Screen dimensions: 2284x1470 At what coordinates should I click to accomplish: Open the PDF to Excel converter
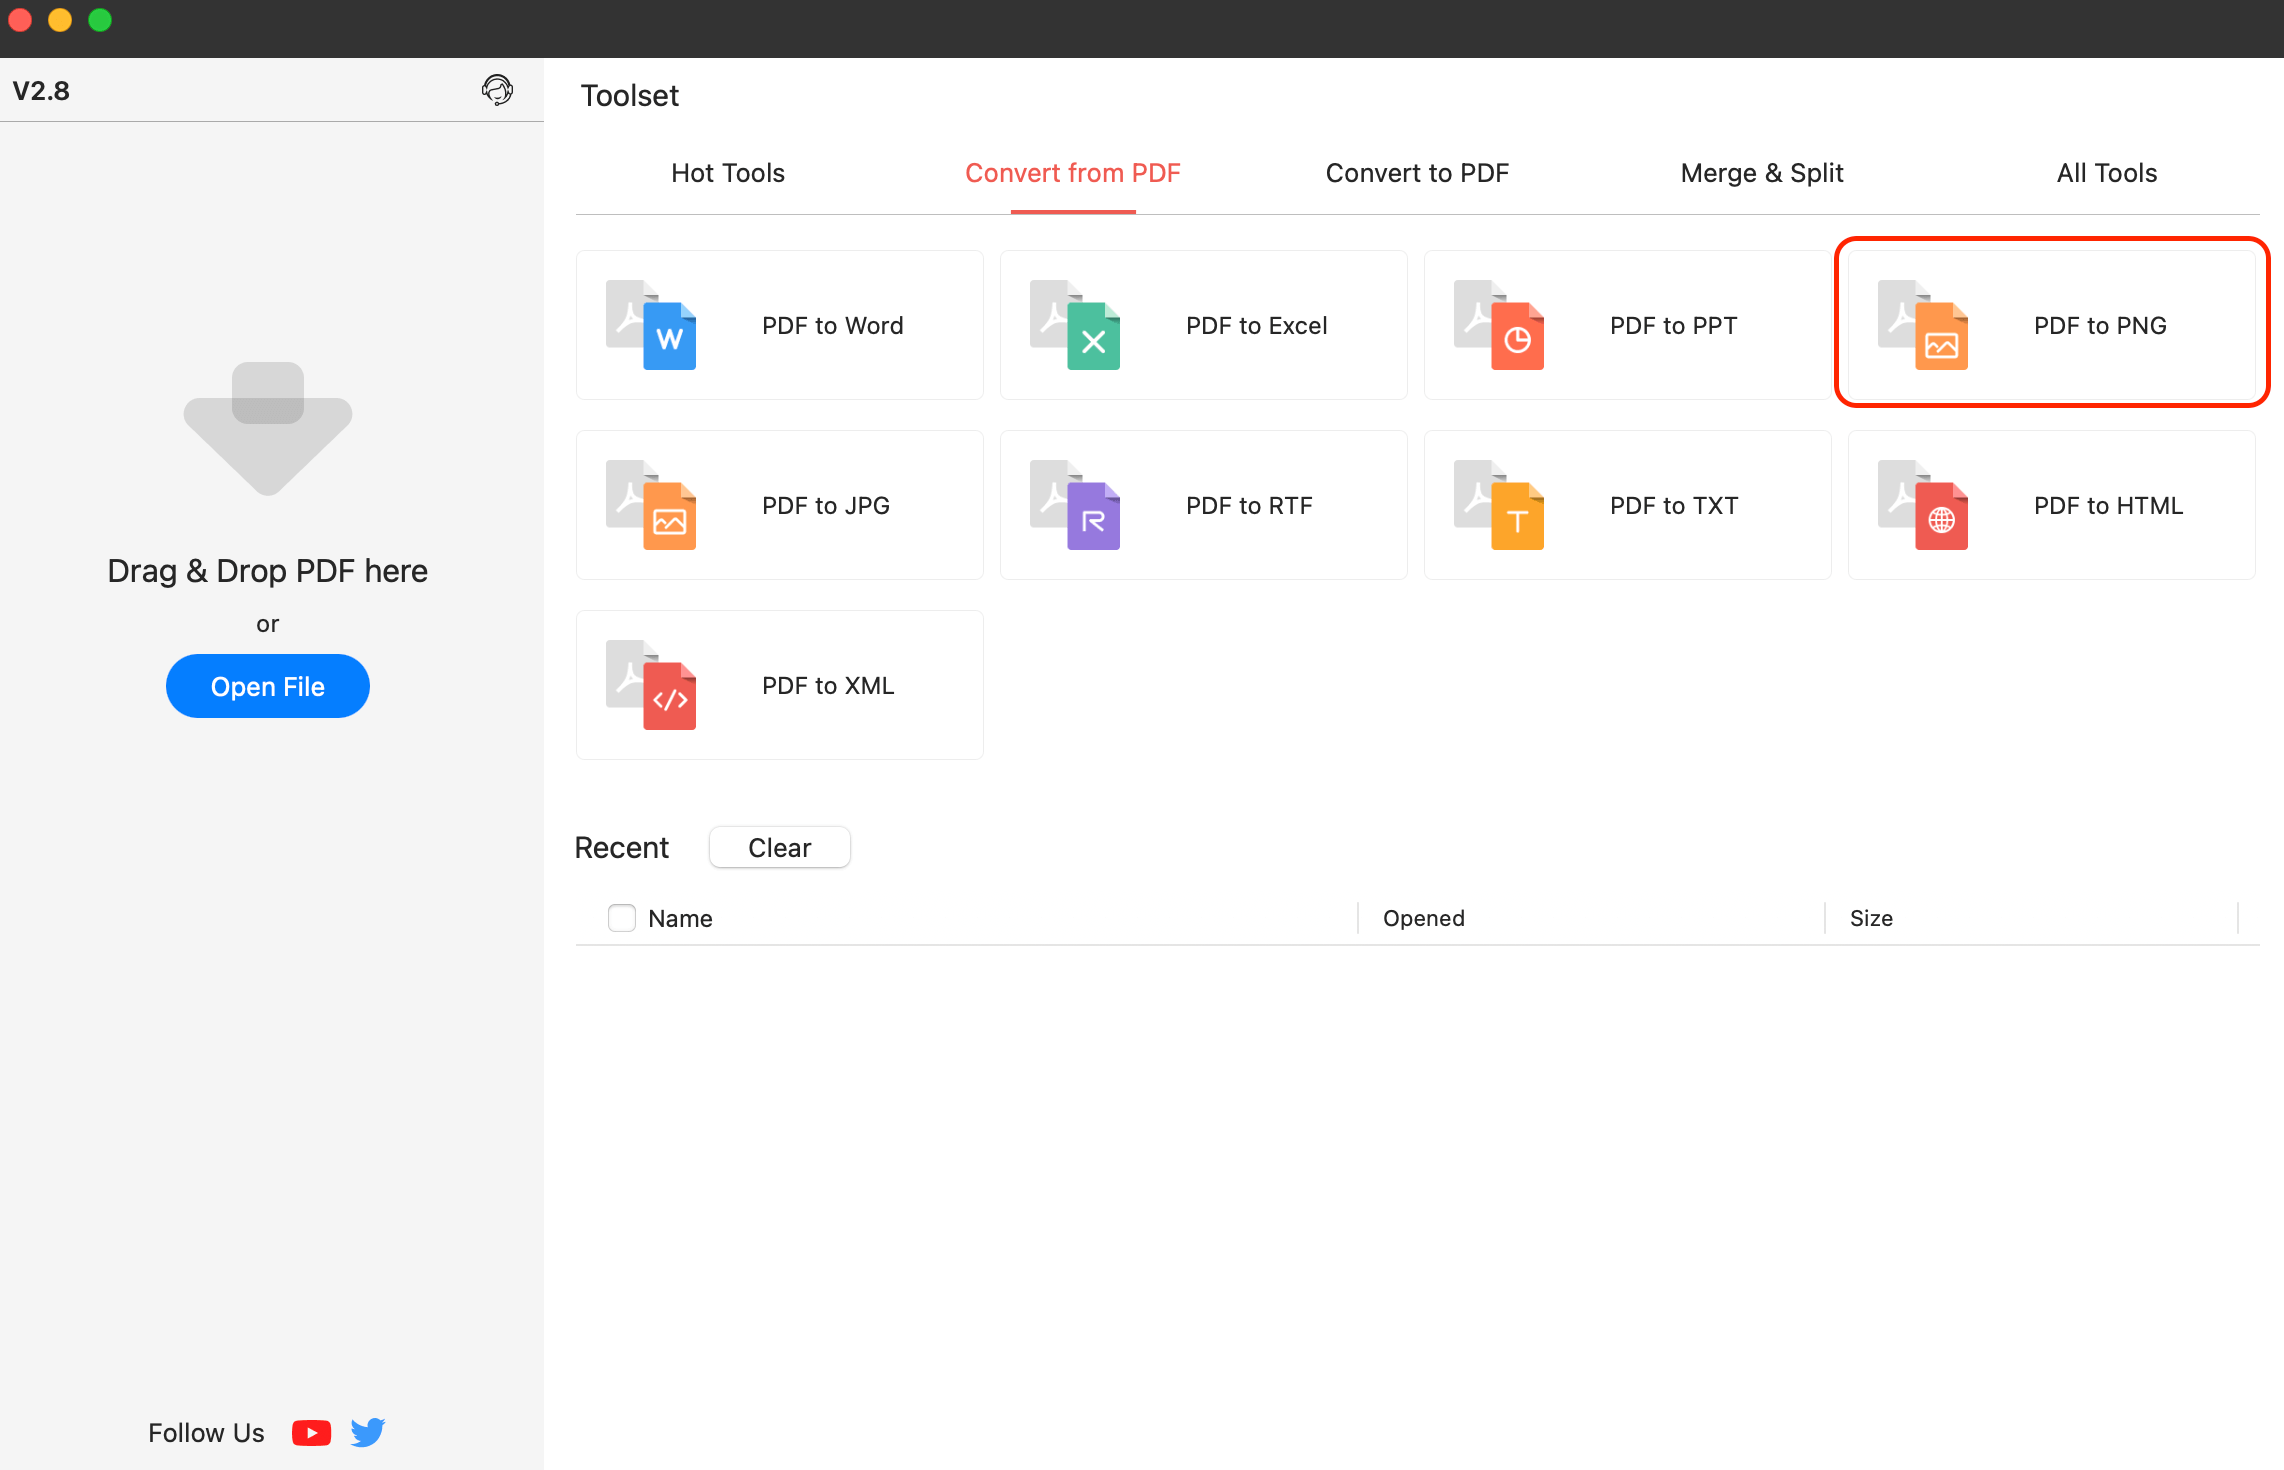click(1203, 324)
